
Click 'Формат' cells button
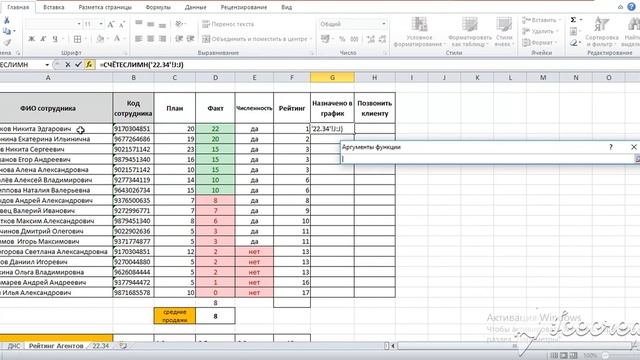pyautogui.click(x=540, y=42)
